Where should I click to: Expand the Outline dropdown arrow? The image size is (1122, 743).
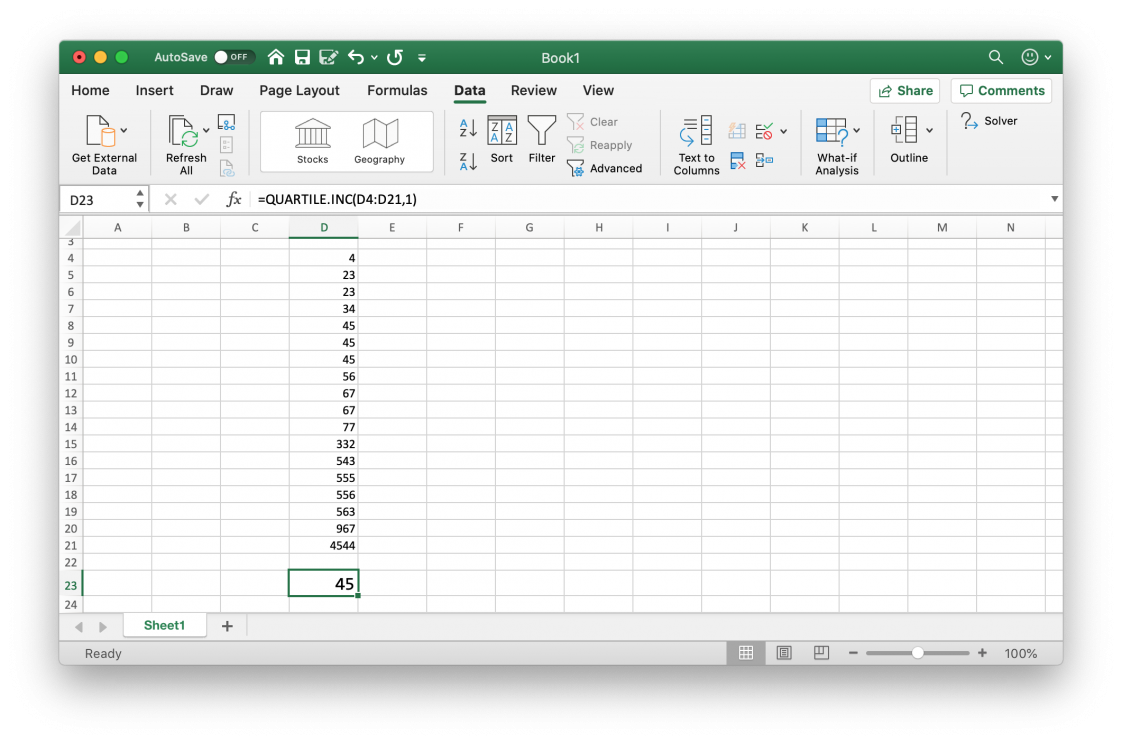[x=929, y=130]
